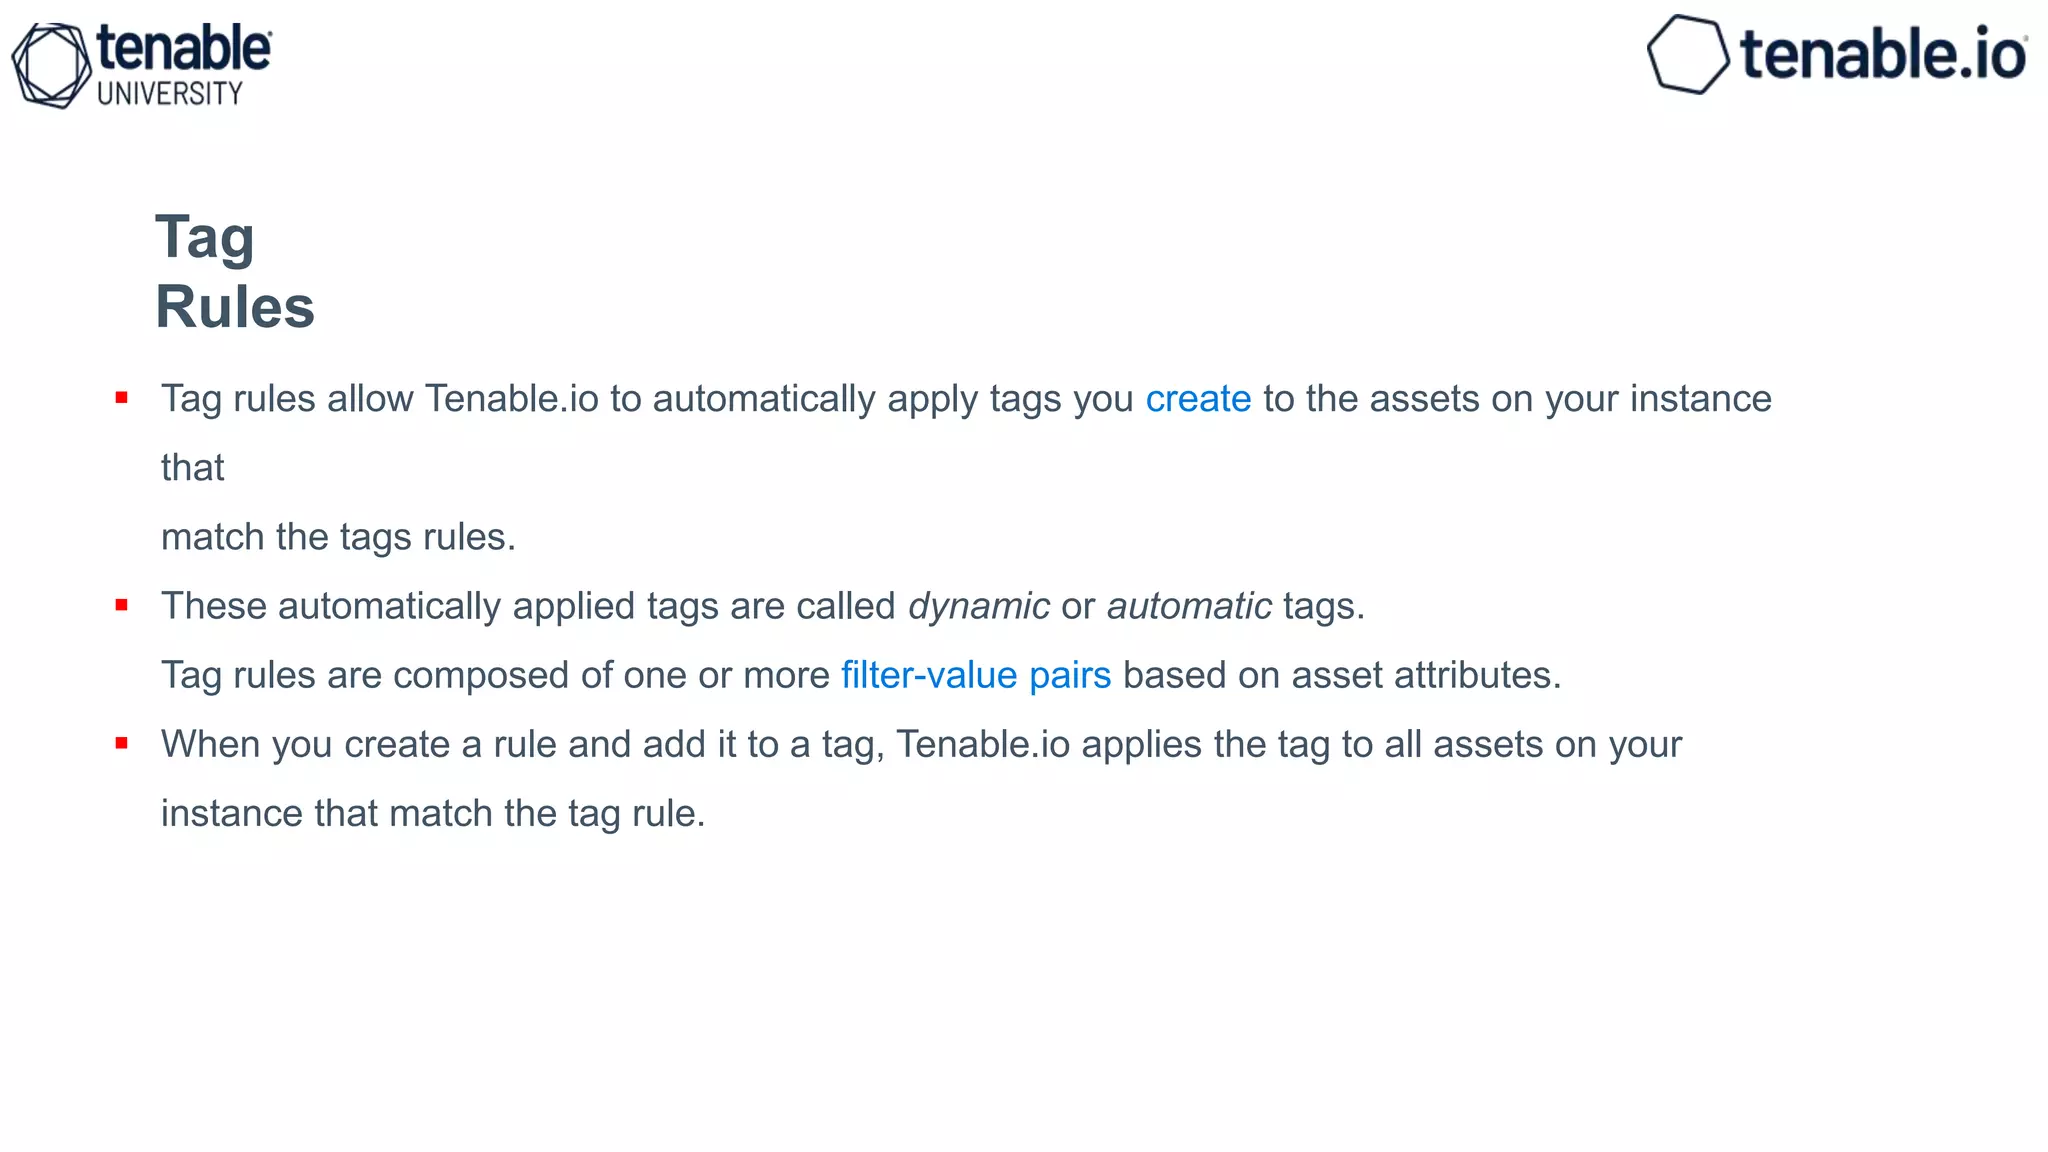Click the 'UNIVERSITY' text under tenable logo
Image resolution: width=2048 pixels, height=1152 pixels.
click(170, 94)
